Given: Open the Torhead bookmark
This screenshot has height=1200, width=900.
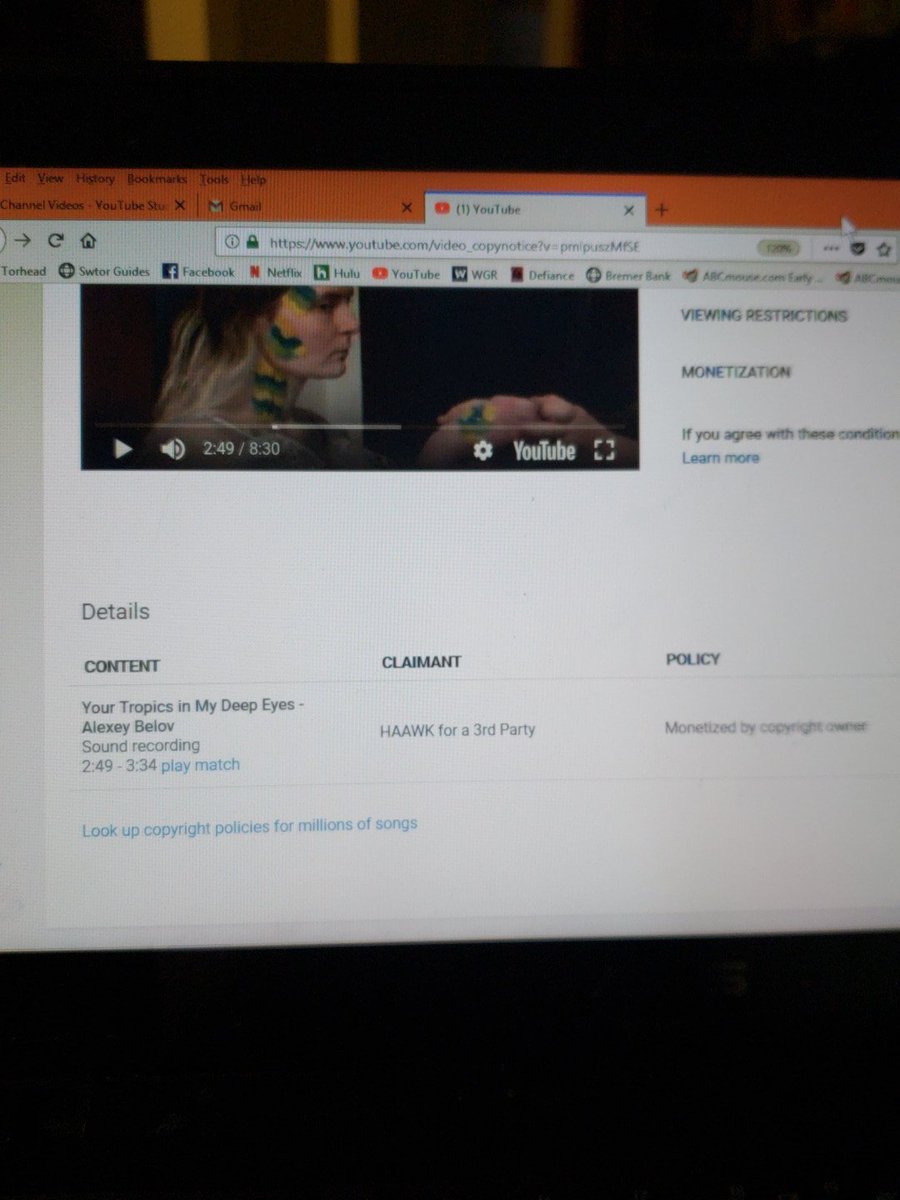Looking at the screenshot, I should coord(23,270).
